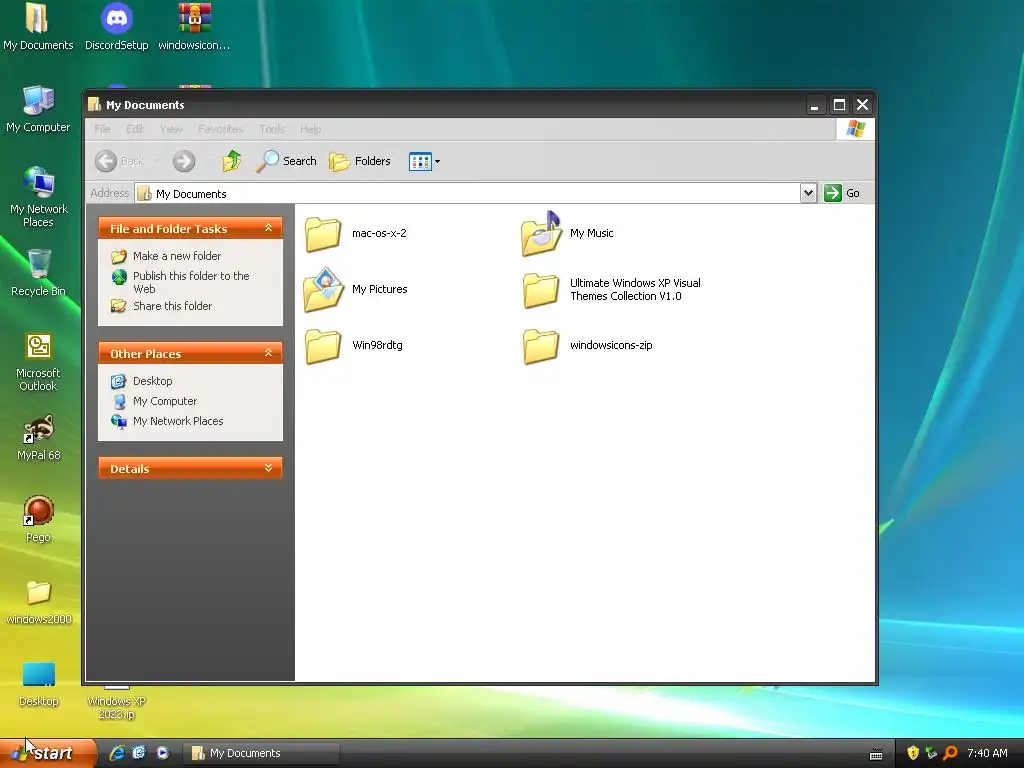Launch Internet Explorer from Quick Launch
The width and height of the screenshot is (1024, 768).
click(118, 753)
